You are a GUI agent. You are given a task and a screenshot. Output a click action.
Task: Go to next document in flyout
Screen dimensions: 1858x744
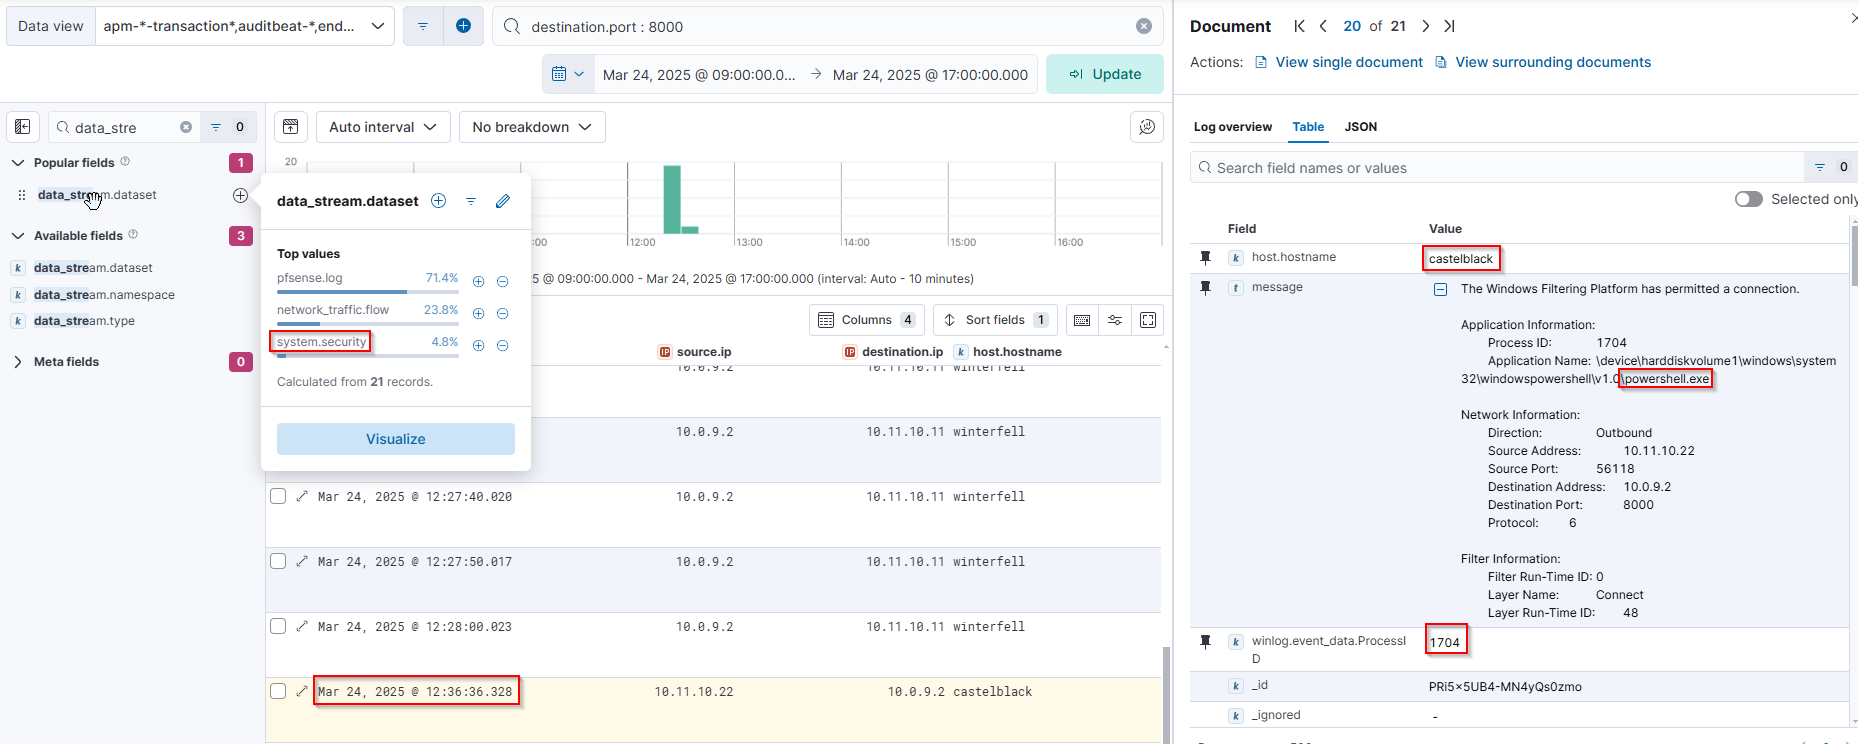coord(1426,26)
